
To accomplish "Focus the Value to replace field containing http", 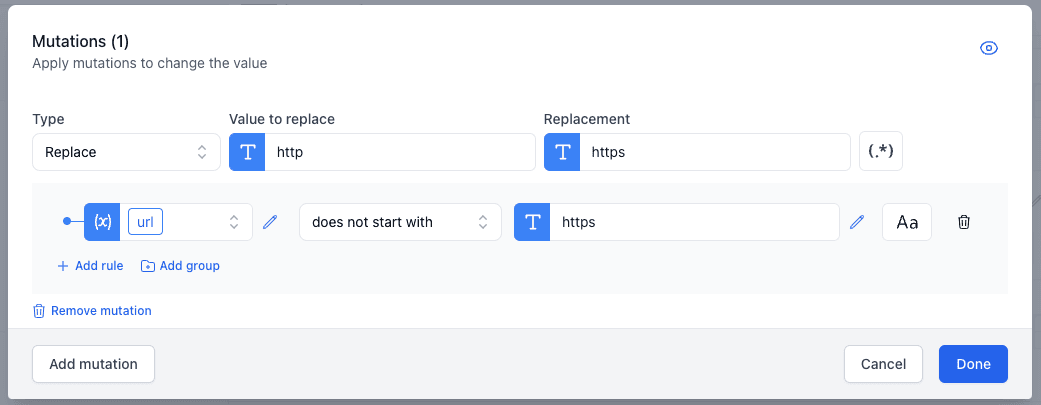I will (400, 152).
